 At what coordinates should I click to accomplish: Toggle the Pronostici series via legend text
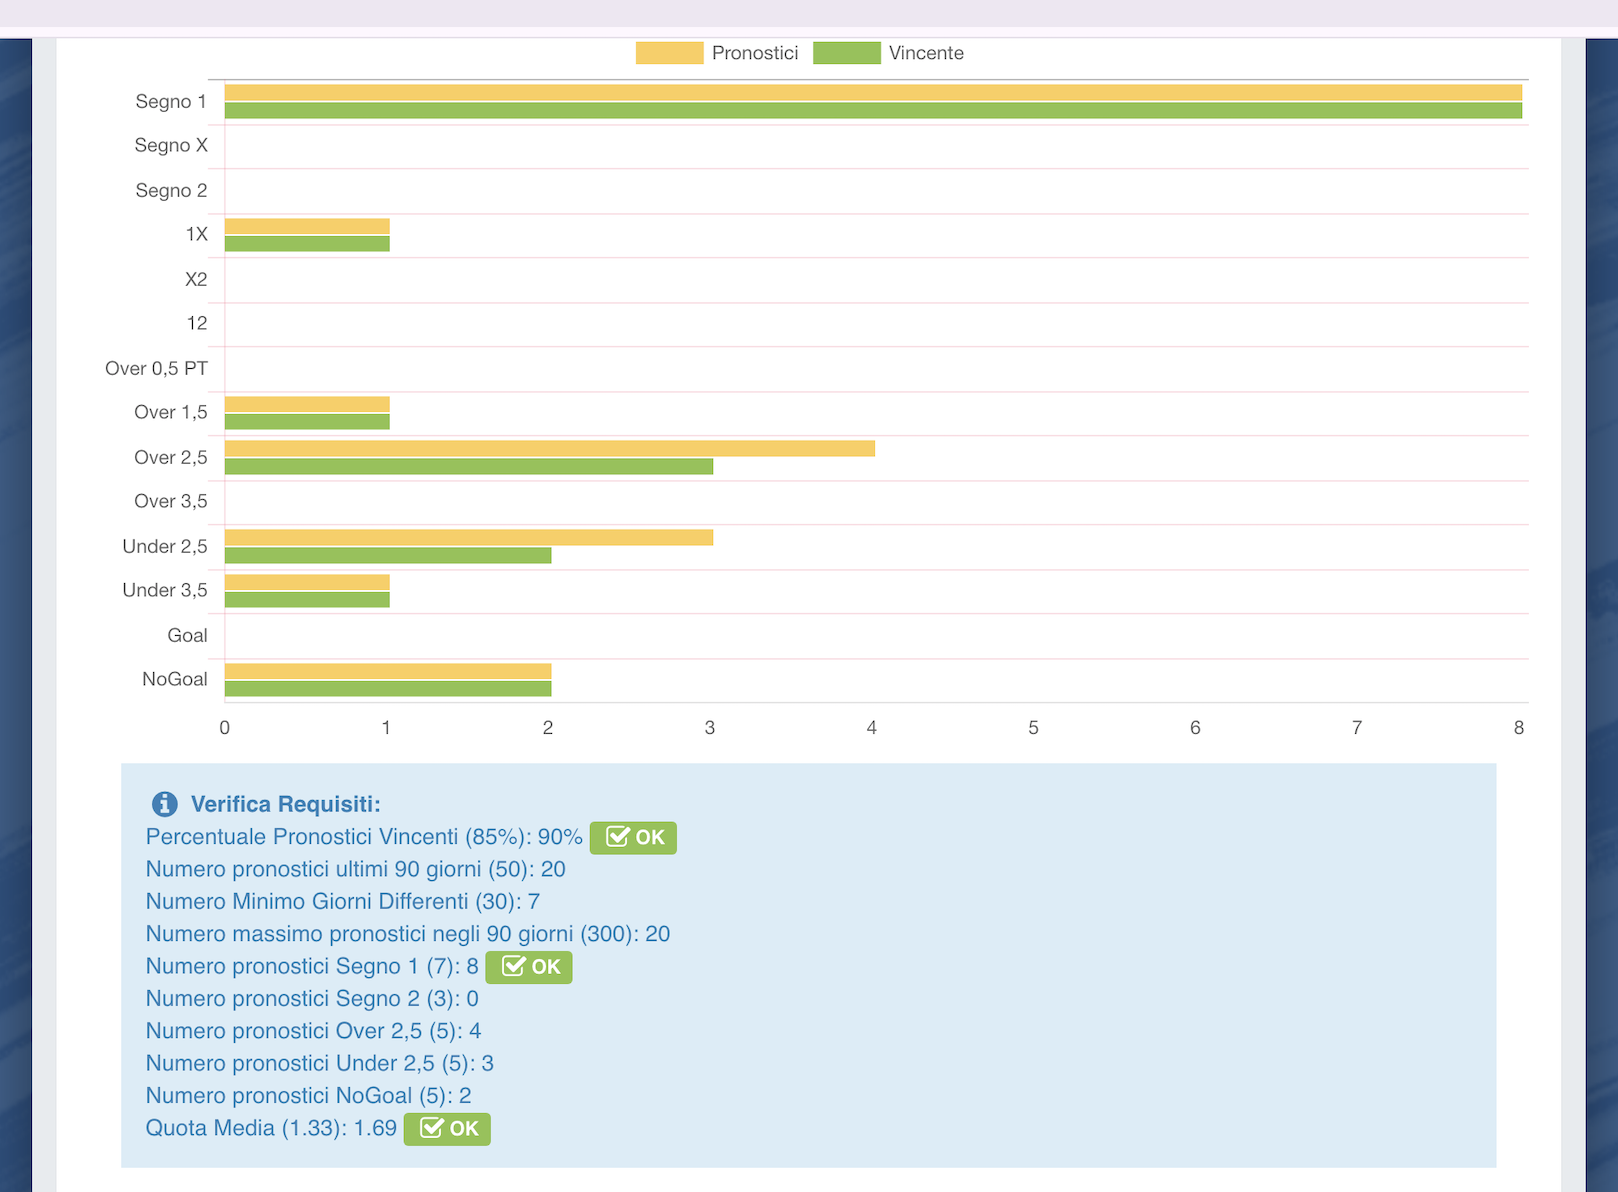(755, 53)
